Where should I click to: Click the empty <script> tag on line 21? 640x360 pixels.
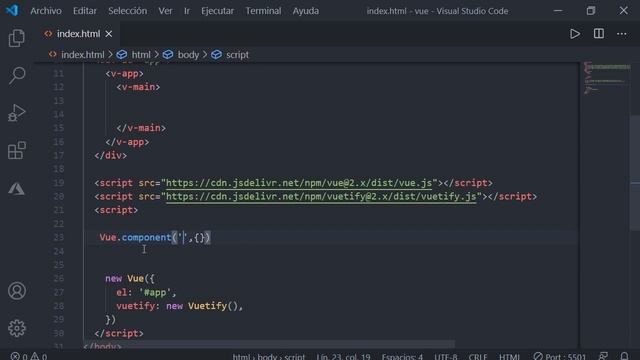[x=116, y=210]
